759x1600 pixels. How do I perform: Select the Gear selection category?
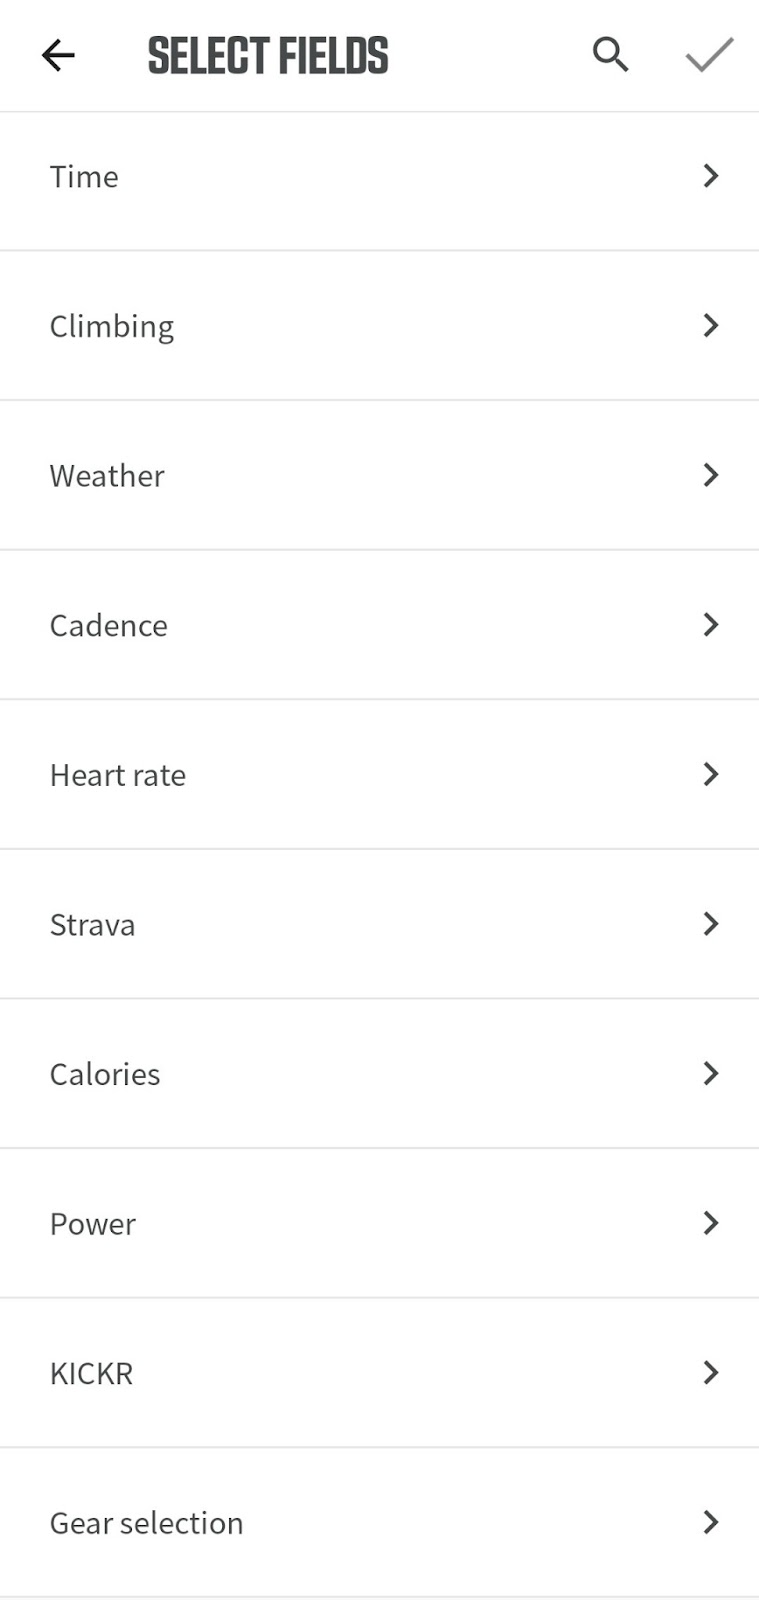147,1523
